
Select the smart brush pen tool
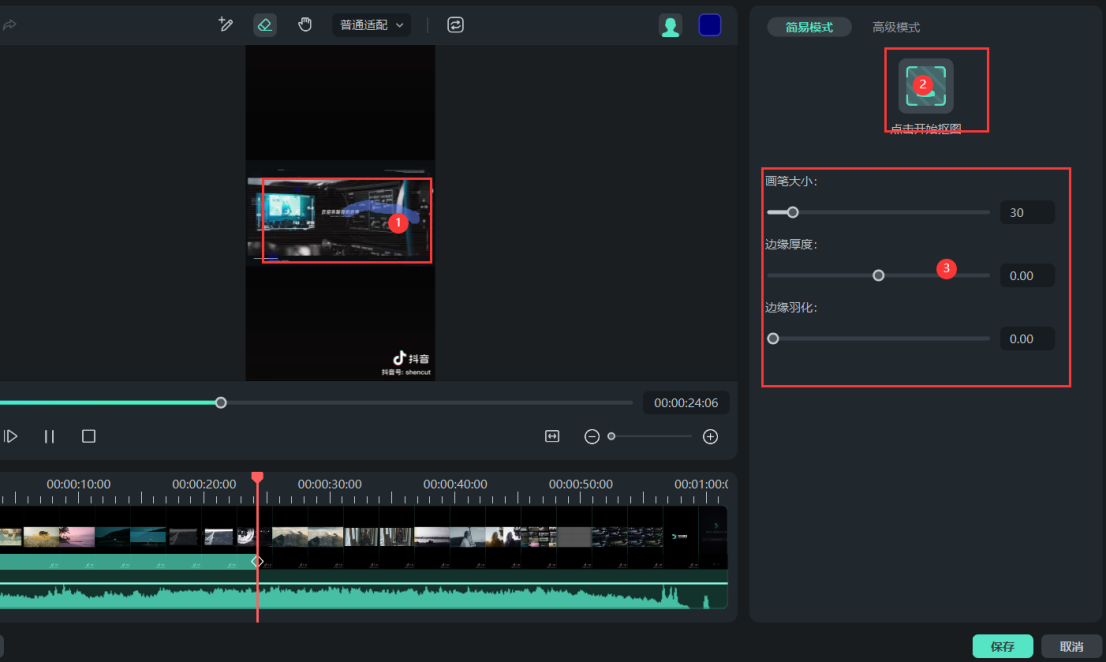226,25
